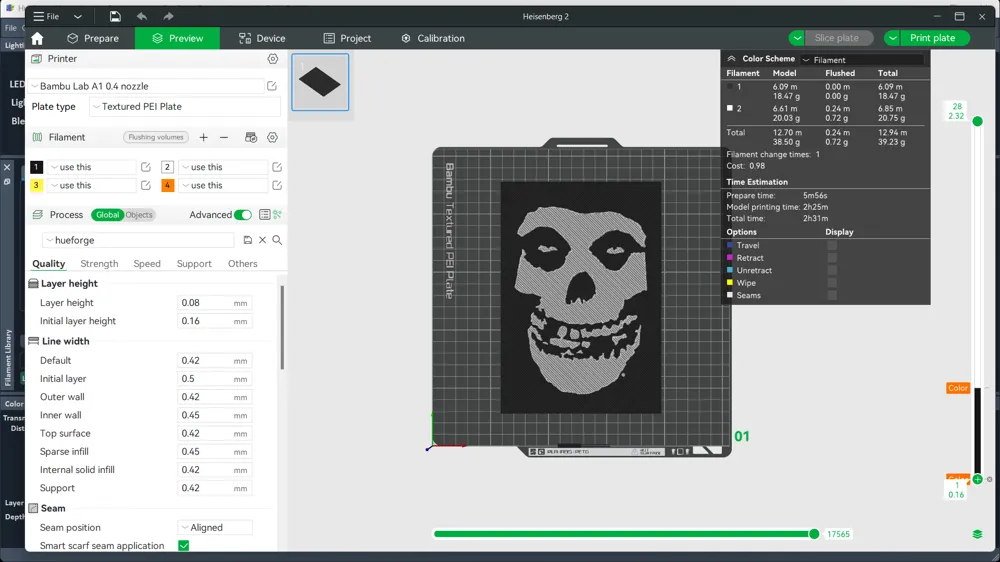Open the Strength settings tab
The height and width of the screenshot is (562, 1000).
(99, 263)
